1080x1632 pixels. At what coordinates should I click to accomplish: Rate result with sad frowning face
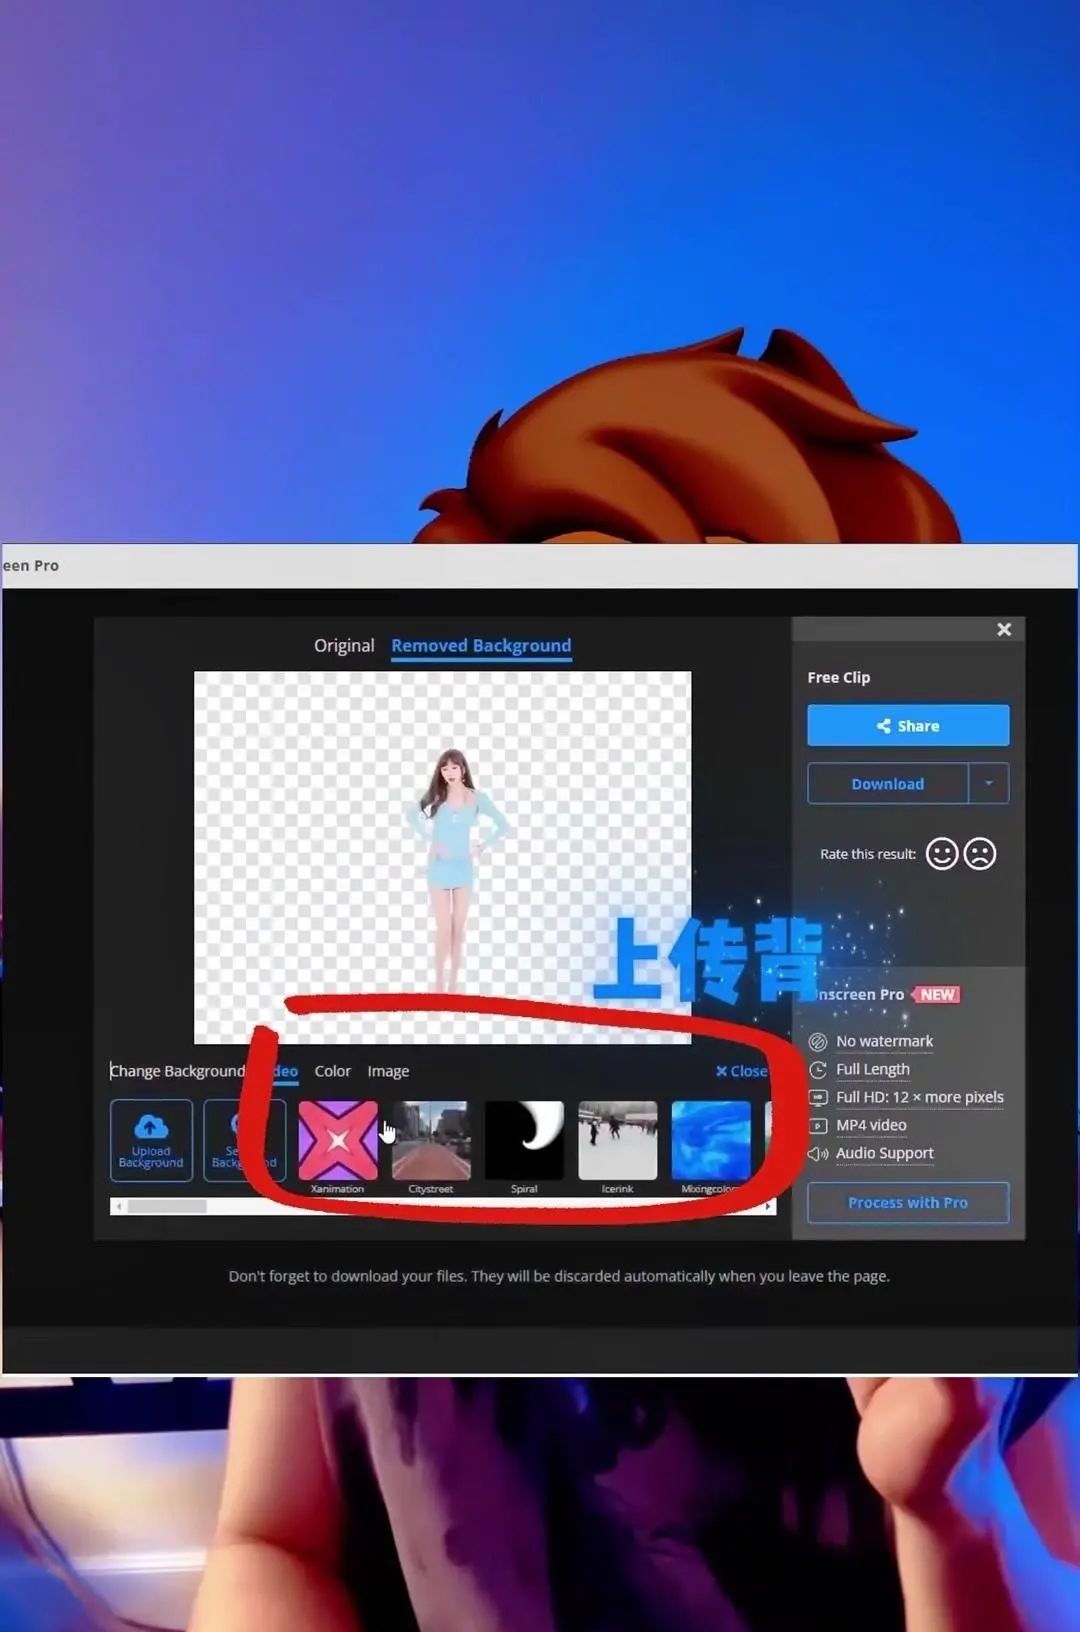pos(980,854)
